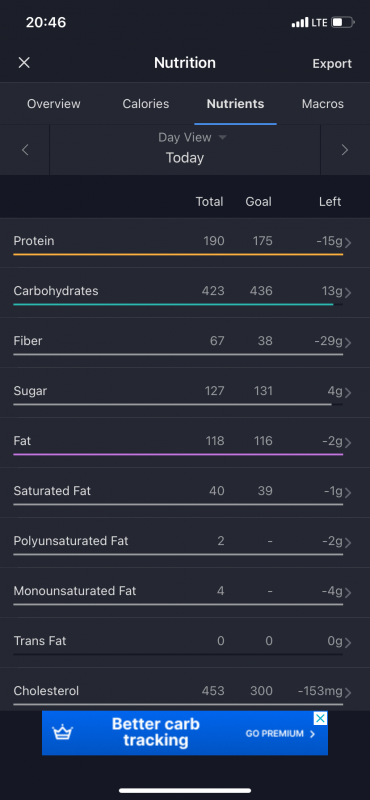This screenshot has width=370, height=800.
Task: Switch to the Overview tab
Action: pyautogui.click(x=54, y=104)
